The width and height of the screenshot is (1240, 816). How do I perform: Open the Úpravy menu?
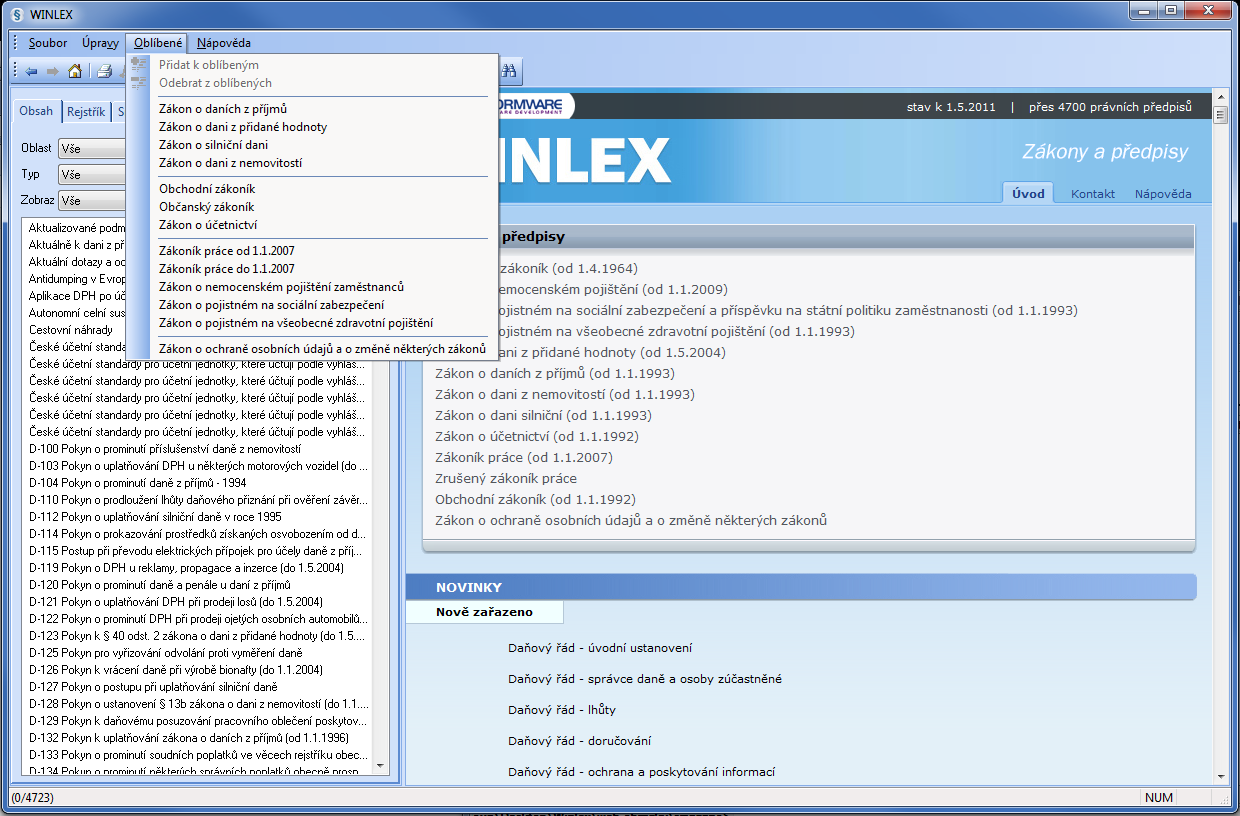pos(100,43)
